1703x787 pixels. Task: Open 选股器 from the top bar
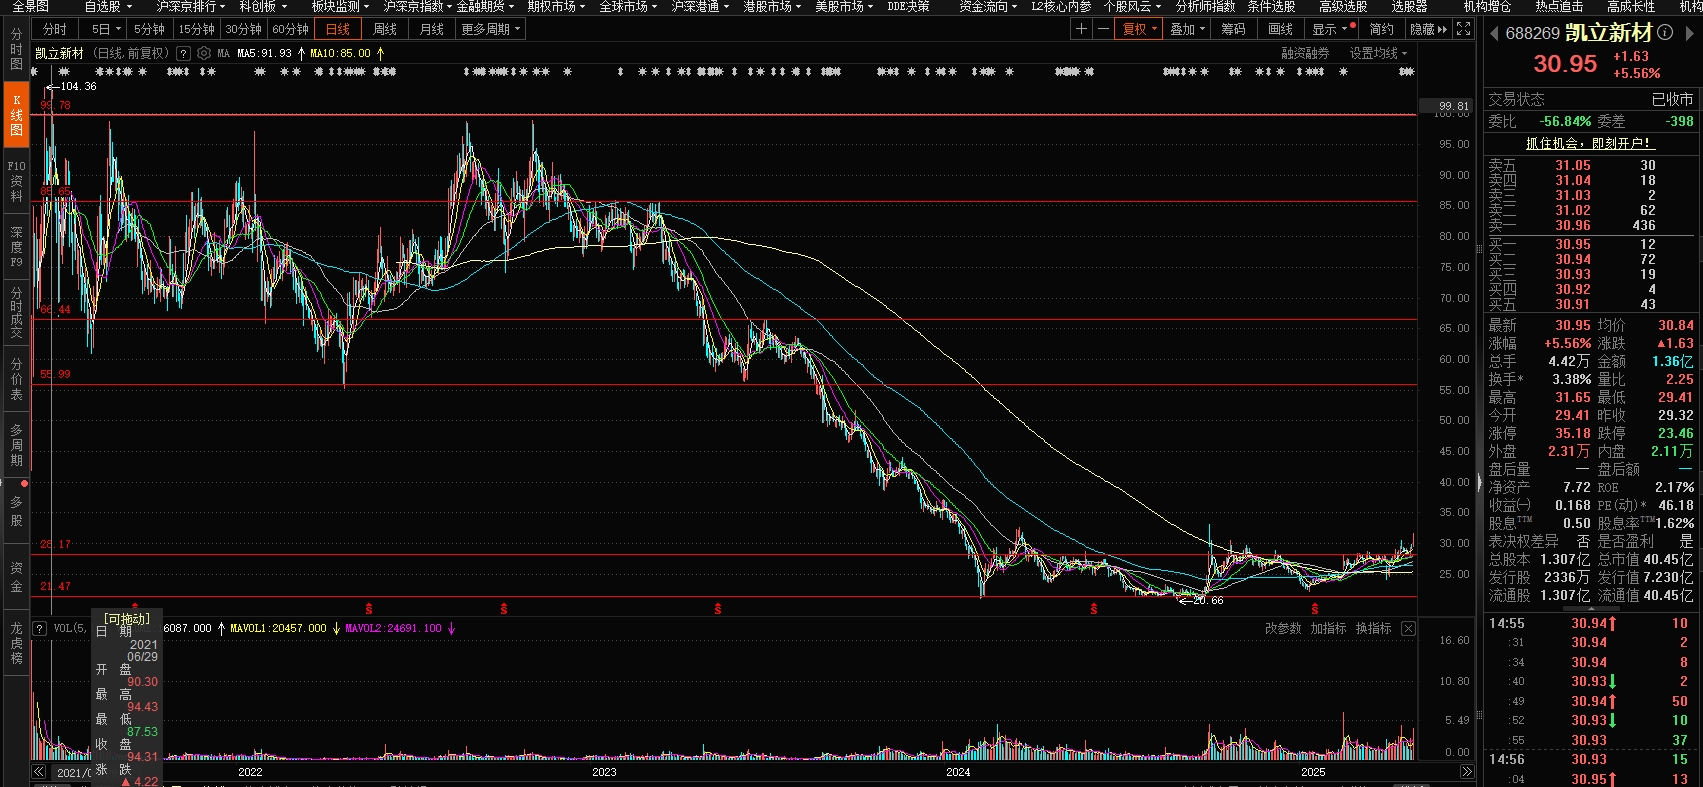click(1409, 6)
